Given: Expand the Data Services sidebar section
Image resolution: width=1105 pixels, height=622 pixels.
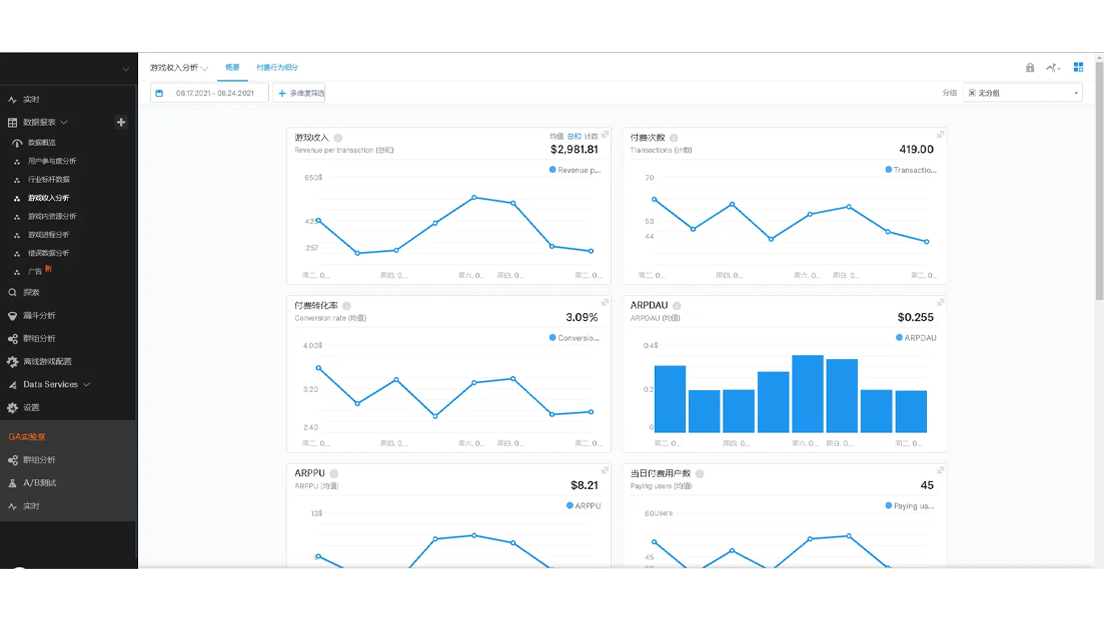Looking at the screenshot, I should (56, 385).
